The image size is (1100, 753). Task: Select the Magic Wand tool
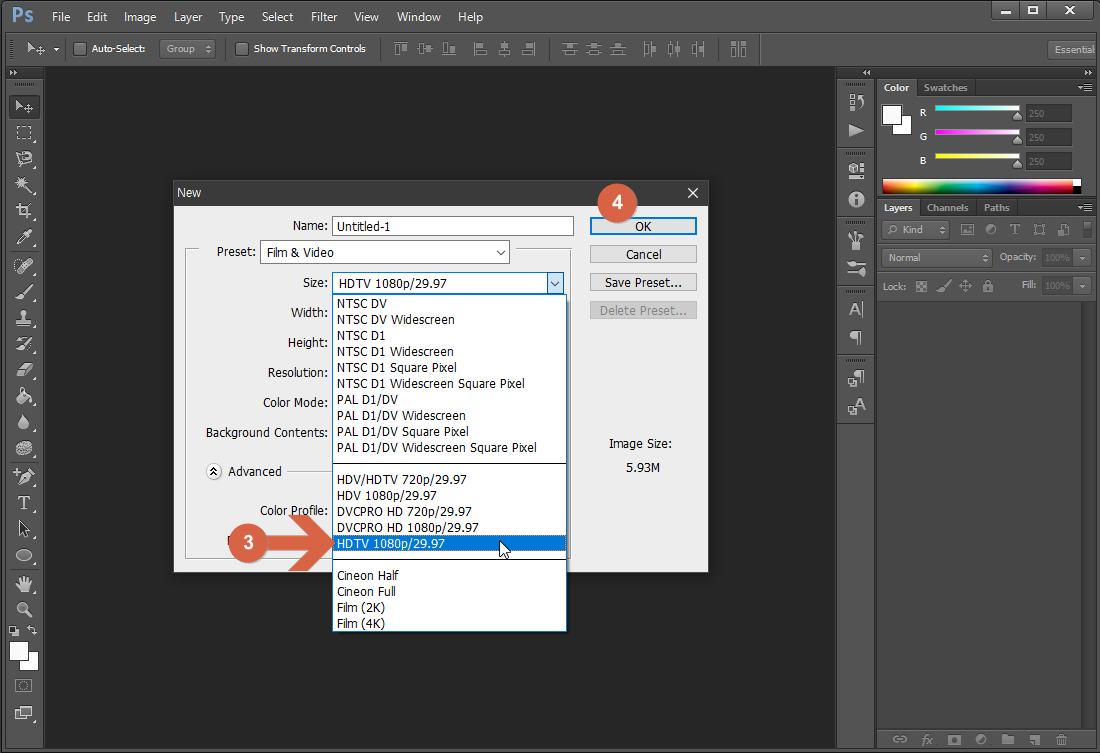[25, 185]
